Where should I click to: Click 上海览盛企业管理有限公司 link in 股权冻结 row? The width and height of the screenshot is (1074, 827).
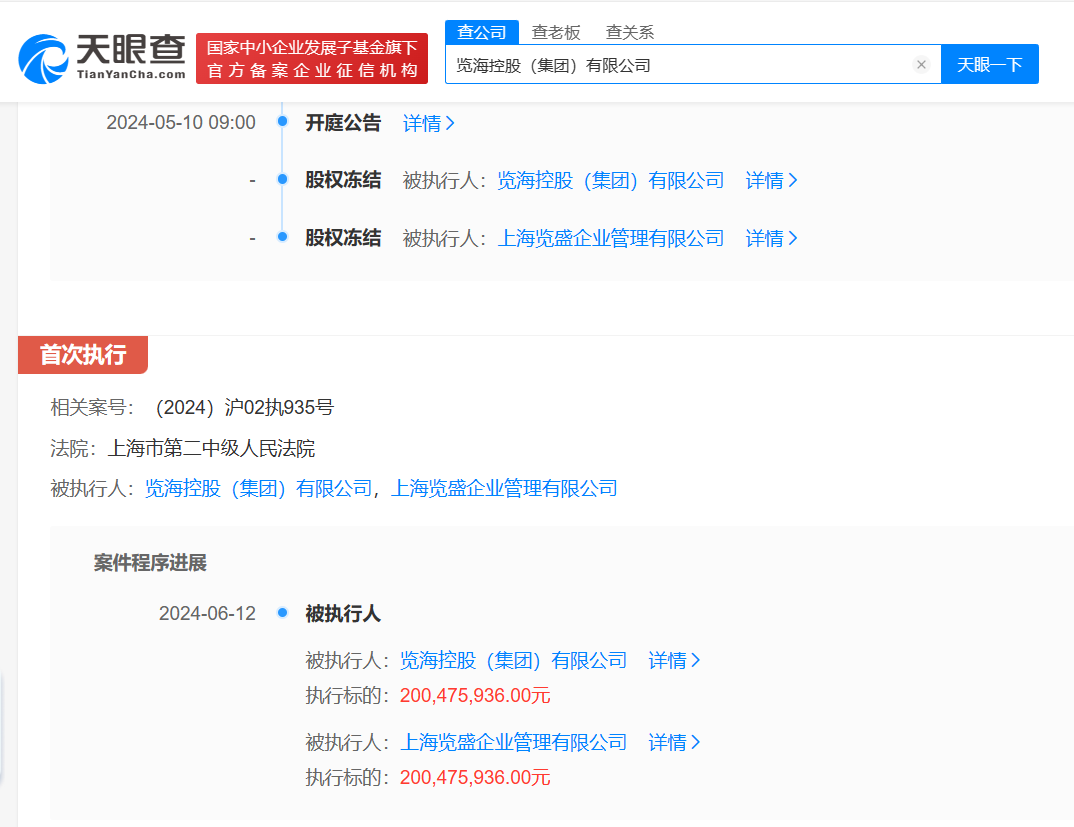tap(610, 239)
